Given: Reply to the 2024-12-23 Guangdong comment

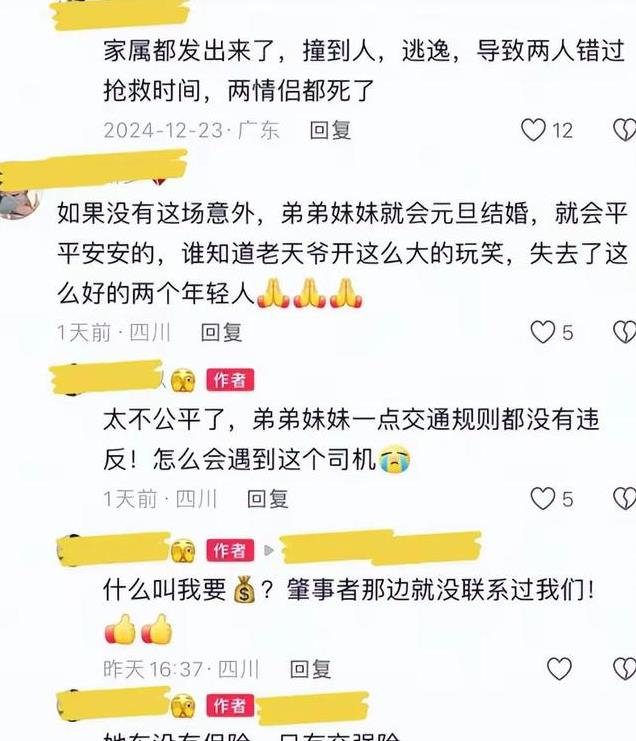Looking at the screenshot, I should (330, 130).
